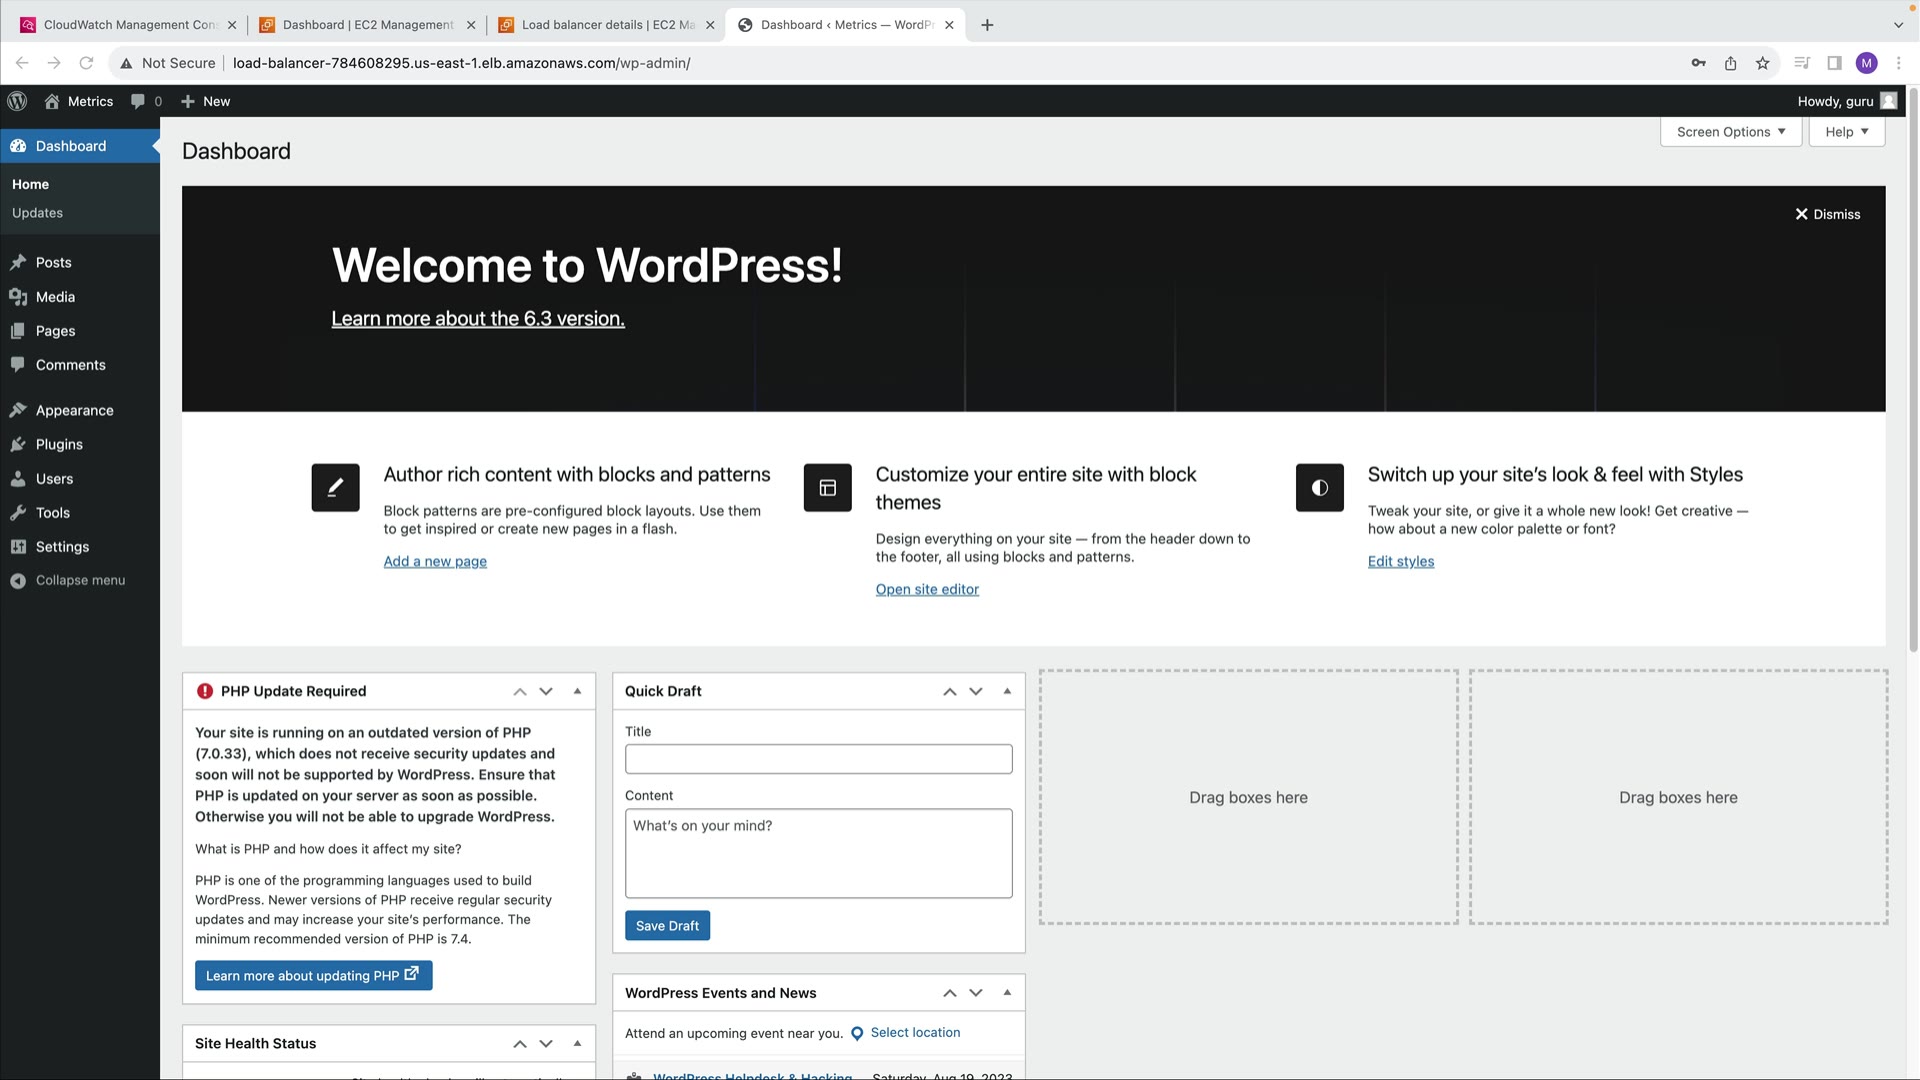
Task: Expand the Screen Options dropdown
Action: coord(1730,132)
